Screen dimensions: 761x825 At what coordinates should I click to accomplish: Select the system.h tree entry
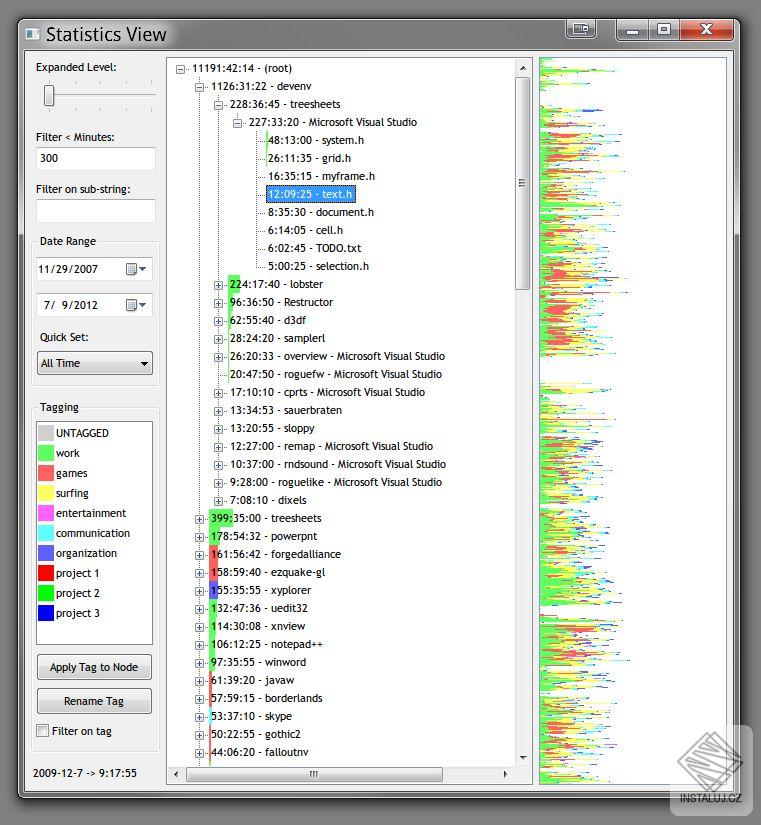316,140
